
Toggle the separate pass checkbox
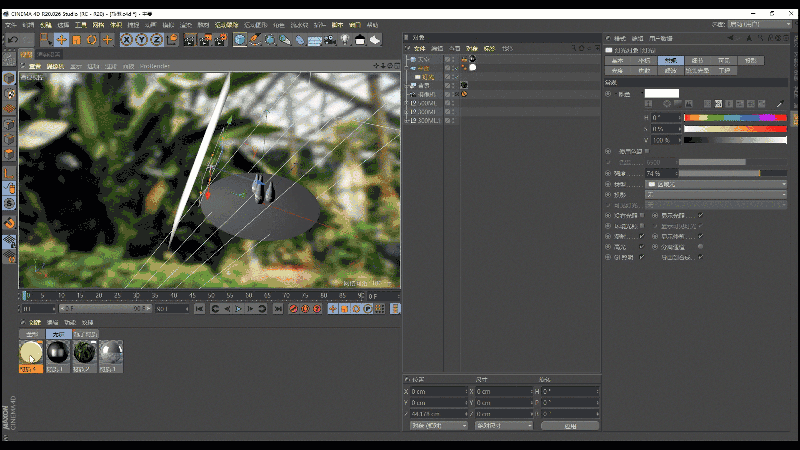[x=700, y=246]
